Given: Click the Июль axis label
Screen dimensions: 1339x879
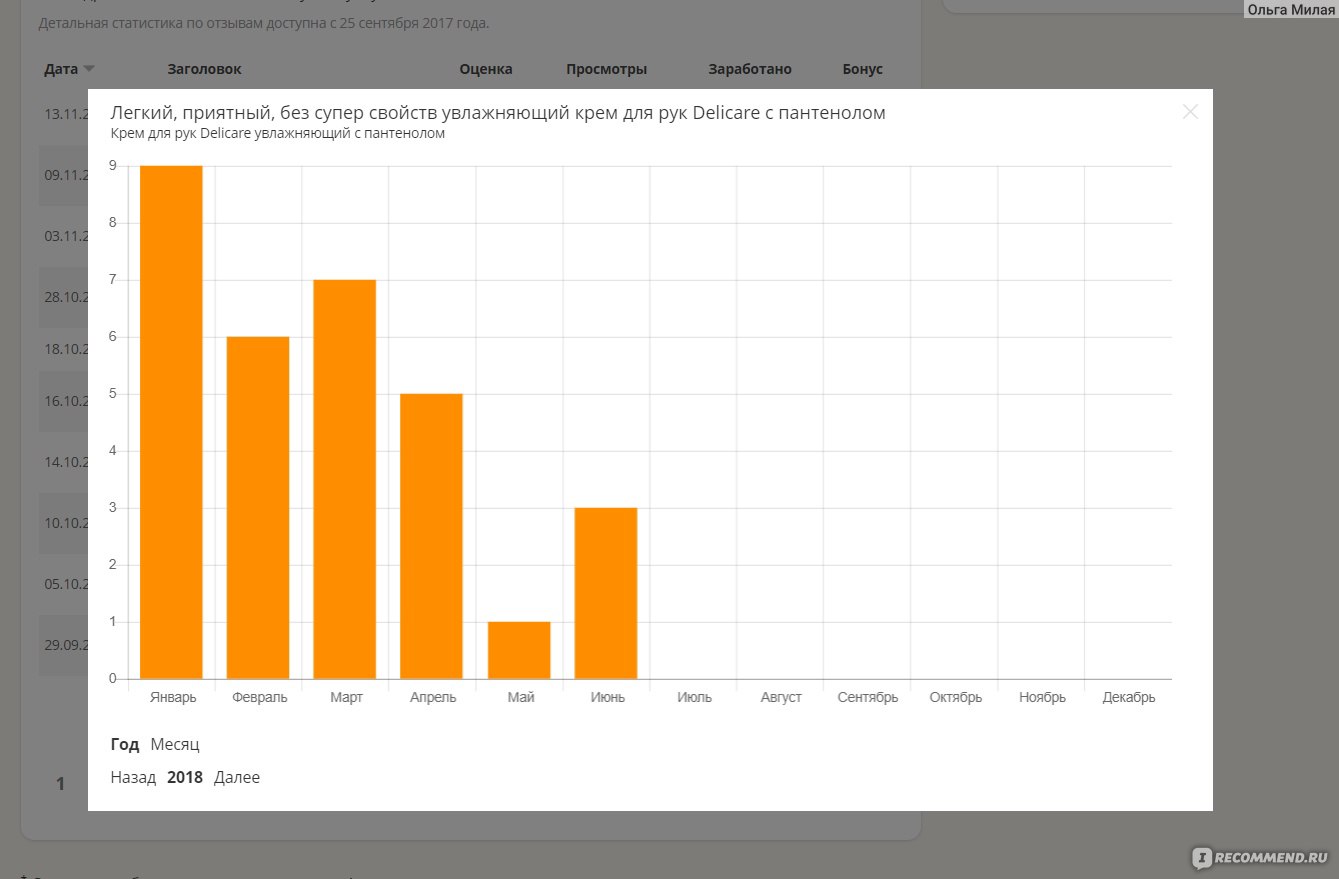Looking at the screenshot, I should tap(694, 698).
